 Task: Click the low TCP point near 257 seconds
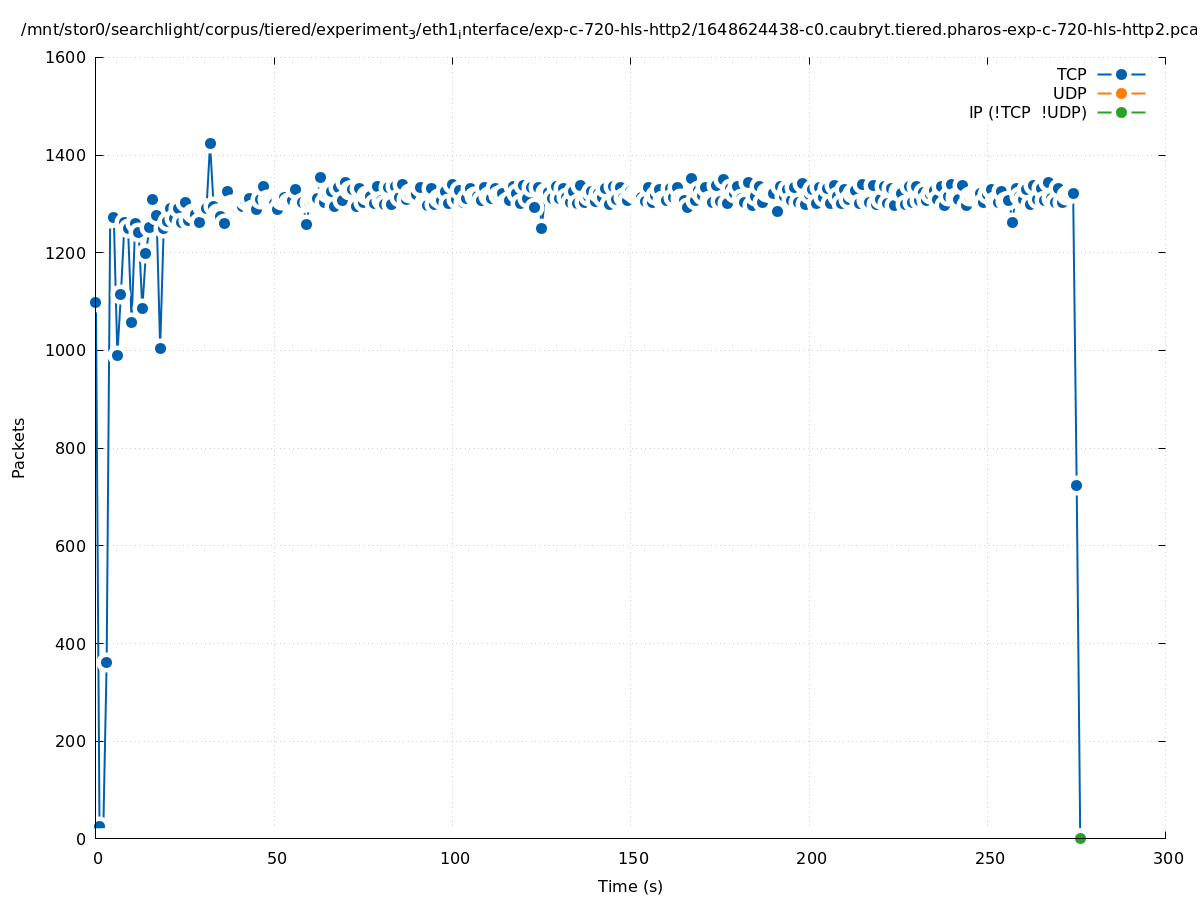click(x=1012, y=222)
